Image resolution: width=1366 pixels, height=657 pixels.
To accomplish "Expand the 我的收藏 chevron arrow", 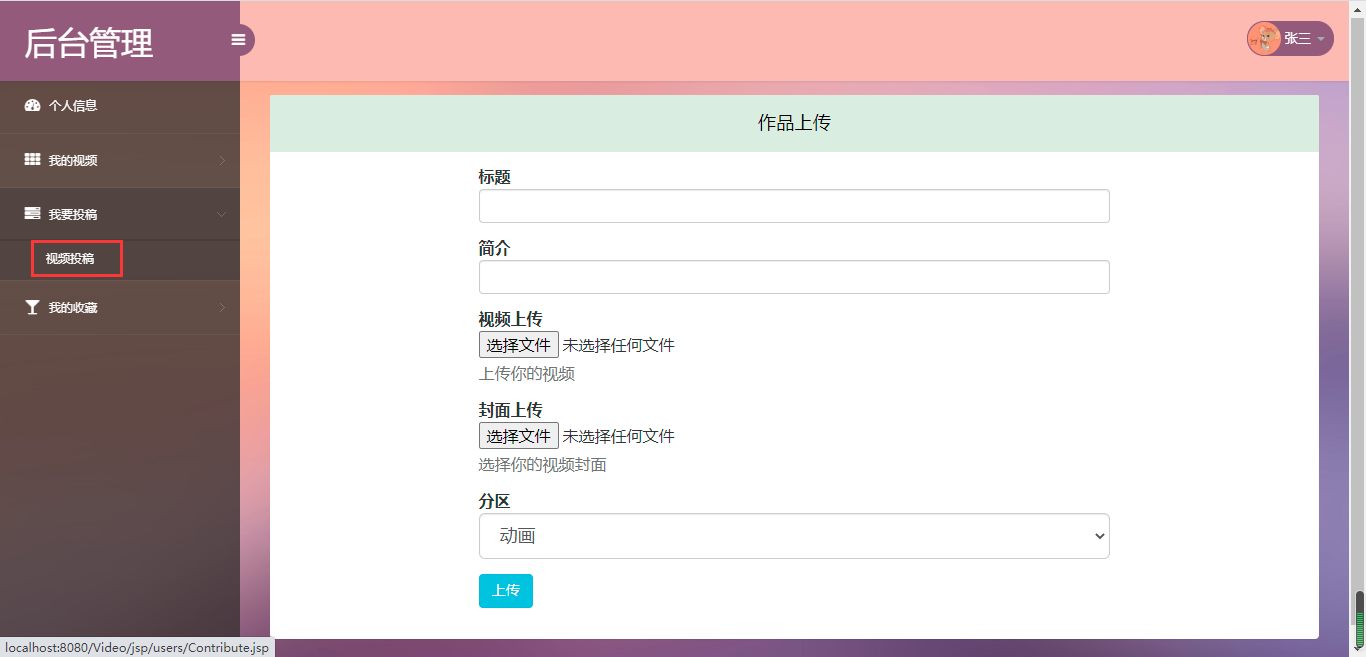I will (x=222, y=308).
